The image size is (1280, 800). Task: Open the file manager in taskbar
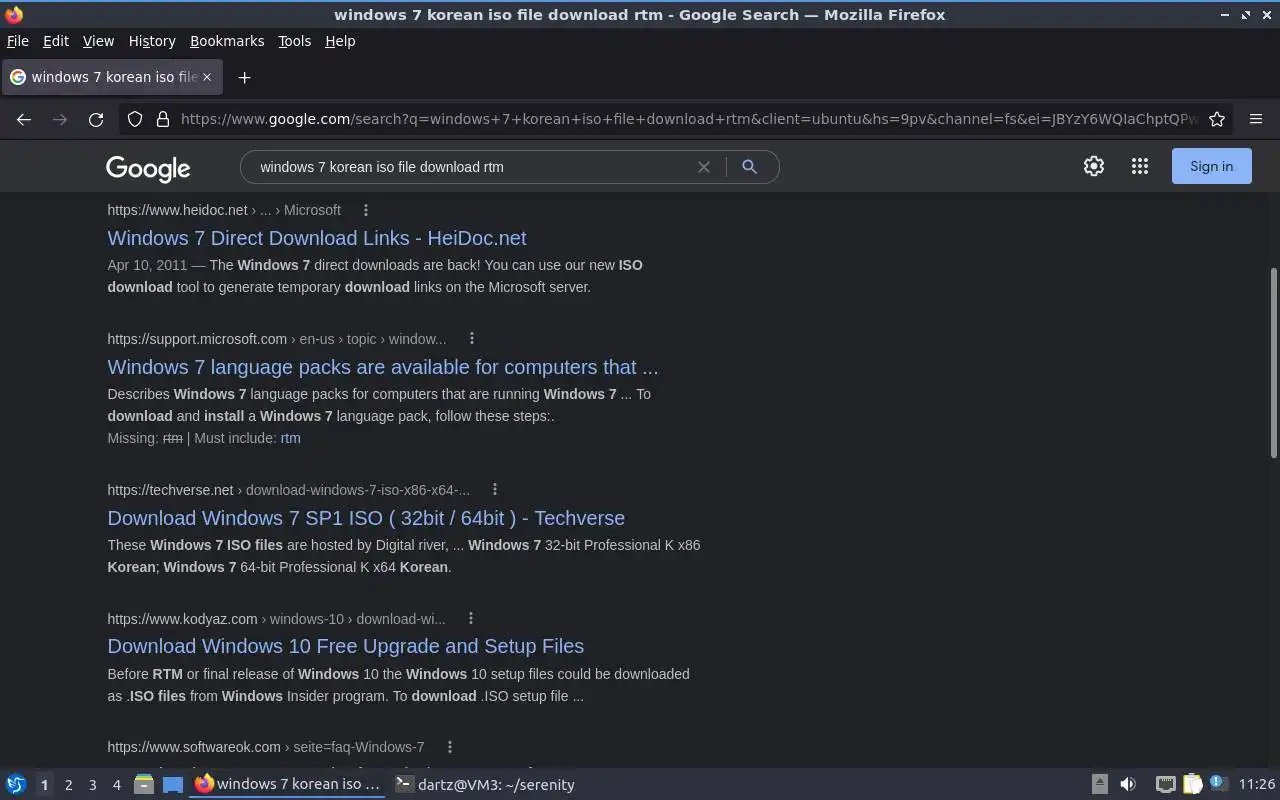(143, 784)
